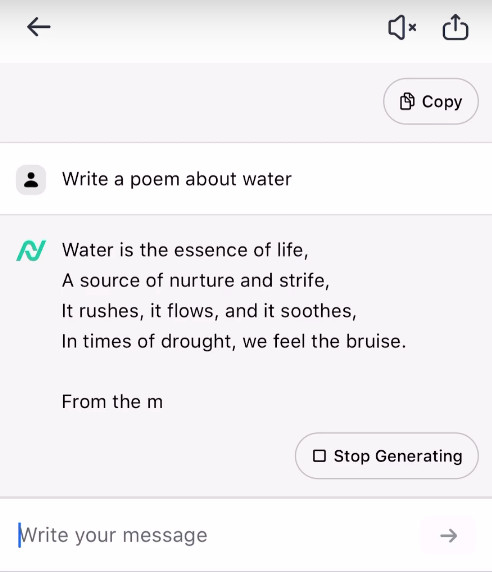The height and width of the screenshot is (572, 492).
Task: Click the square stop icon
Action: point(319,456)
